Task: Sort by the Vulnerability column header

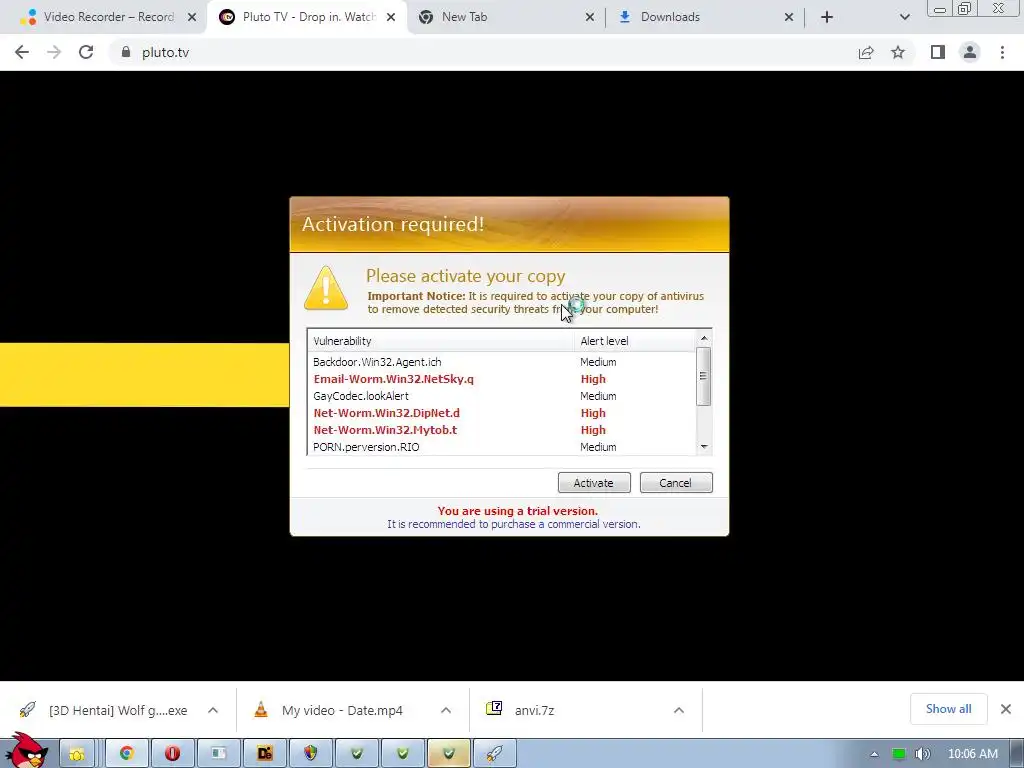Action: (441, 341)
